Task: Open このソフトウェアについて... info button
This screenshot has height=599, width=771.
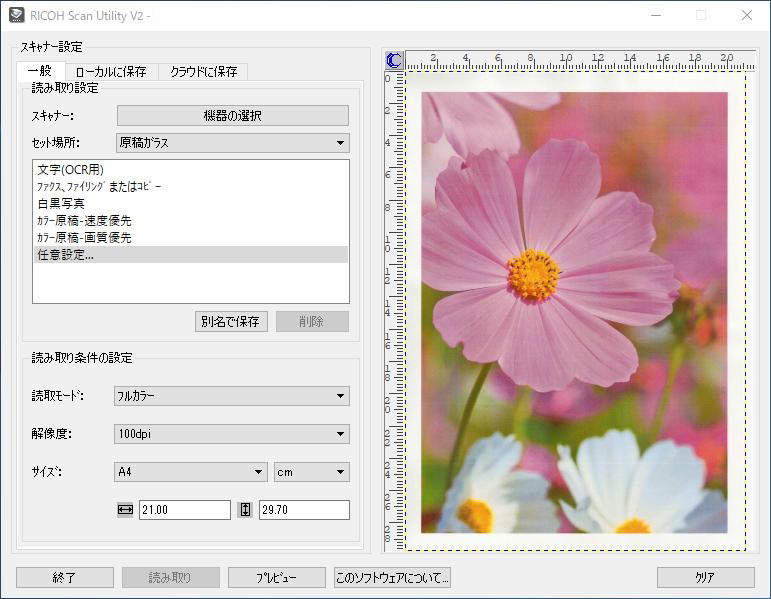Action: [392, 578]
